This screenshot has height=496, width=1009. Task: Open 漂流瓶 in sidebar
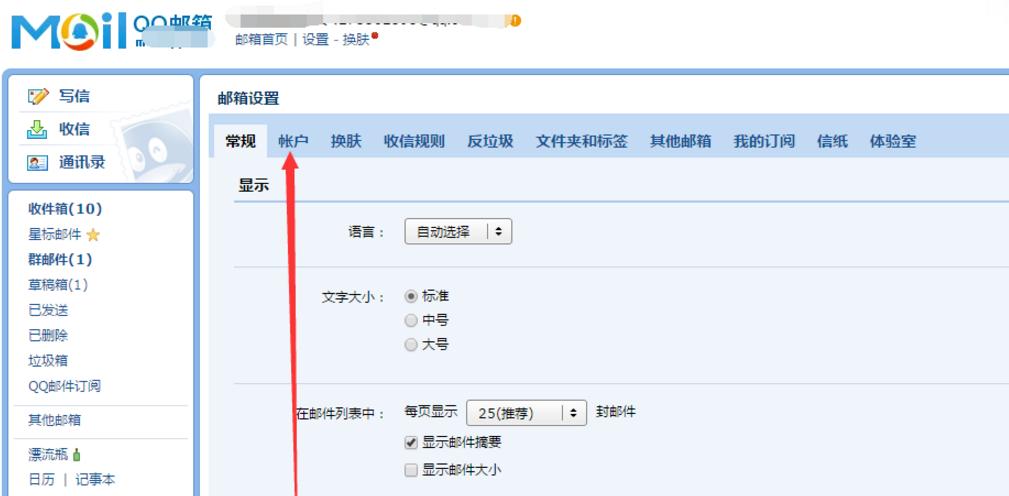coord(48,455)
